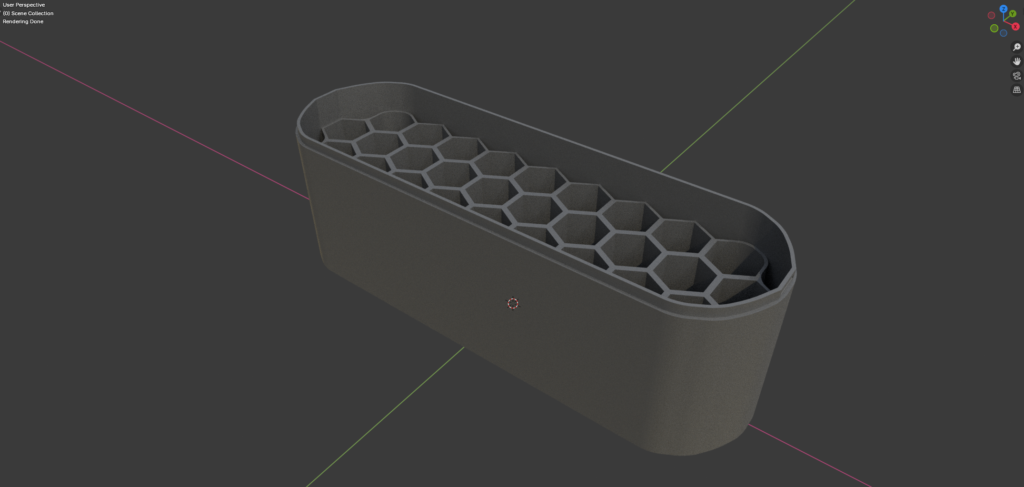The image size is (1024, 487).
Task: Switch between perspective and orthographic projection
Action: [1017, 89]
